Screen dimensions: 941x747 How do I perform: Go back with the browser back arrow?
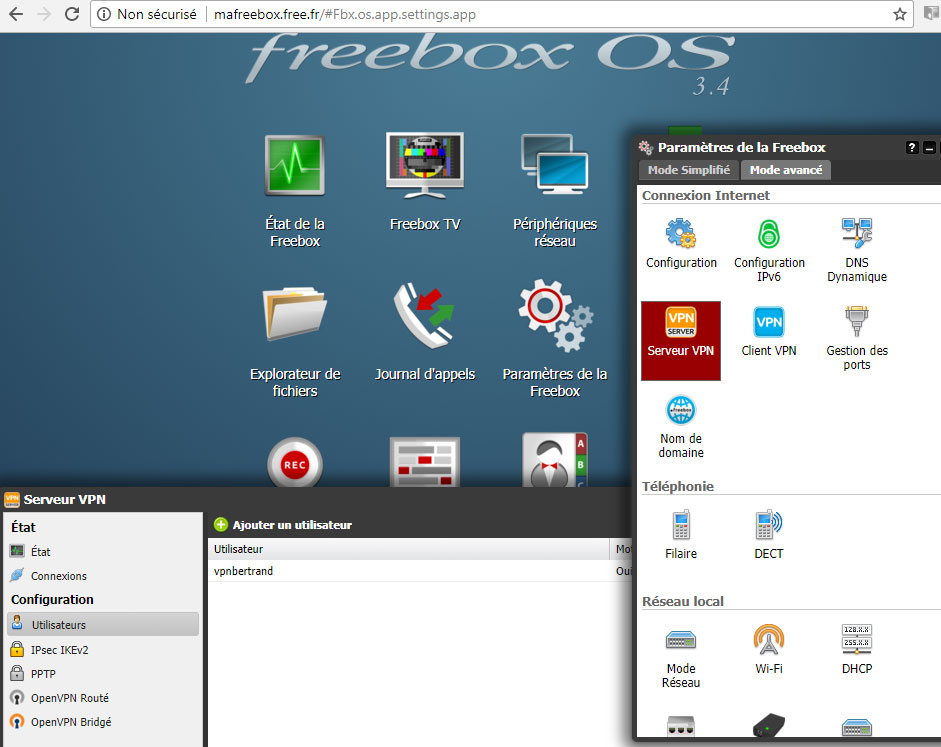[16, 14]
